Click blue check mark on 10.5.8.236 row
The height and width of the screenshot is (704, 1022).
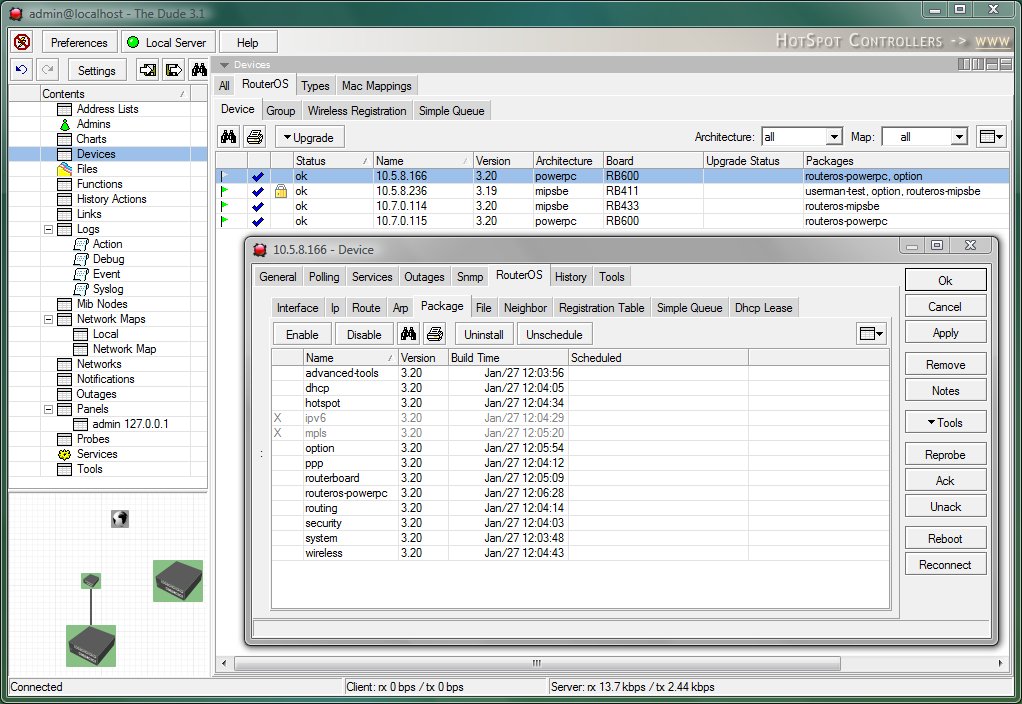258,191
